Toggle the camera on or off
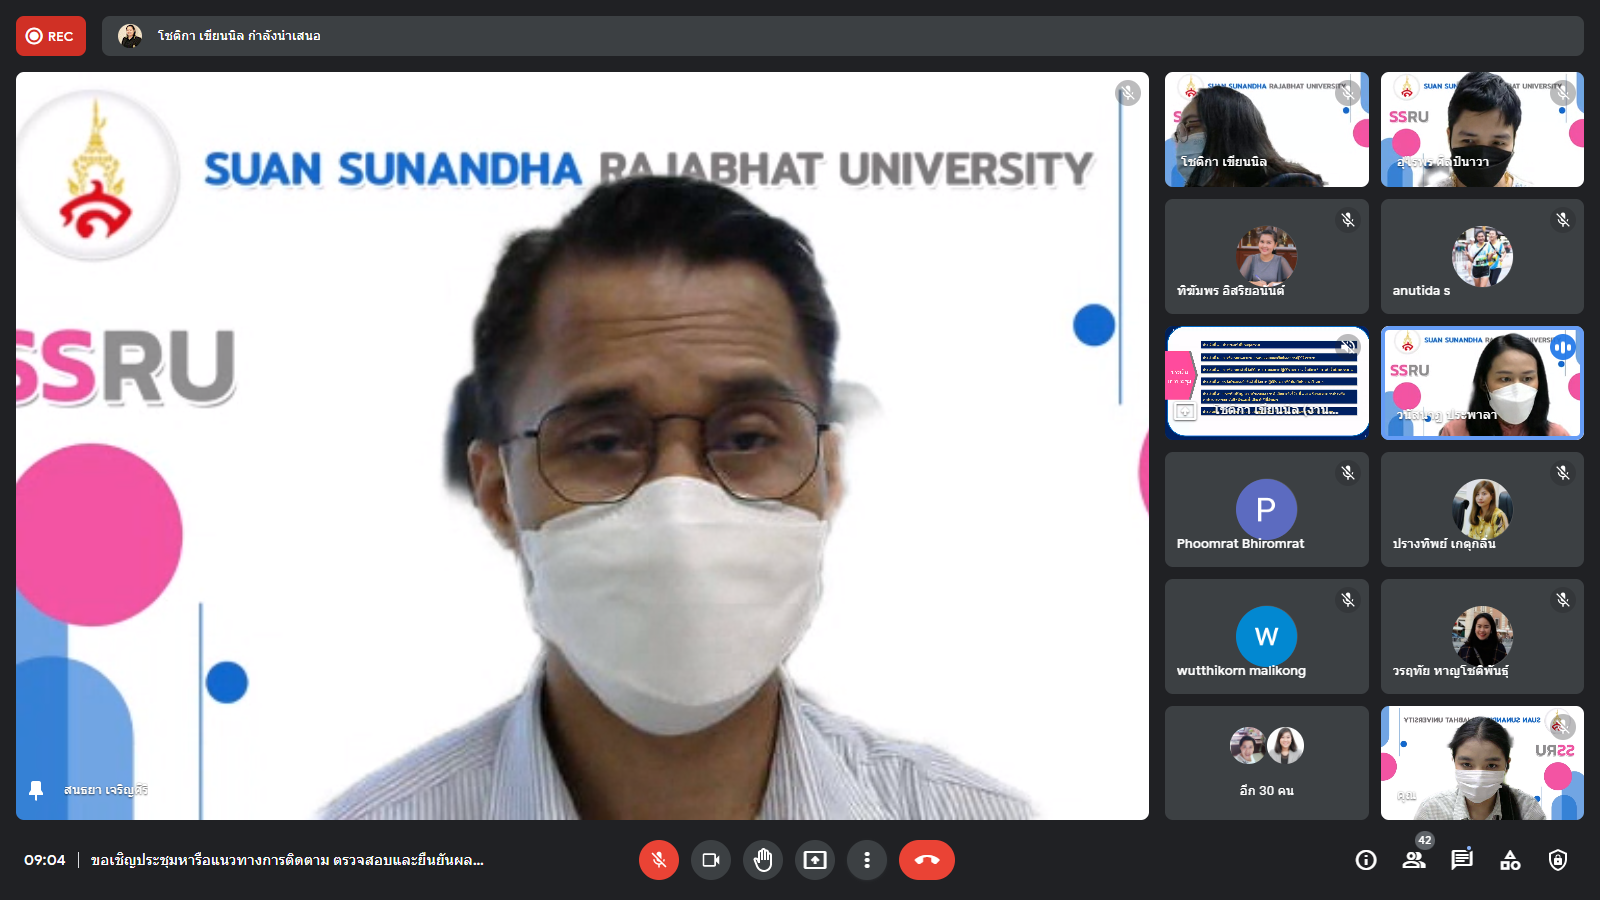 pos(711,860)
